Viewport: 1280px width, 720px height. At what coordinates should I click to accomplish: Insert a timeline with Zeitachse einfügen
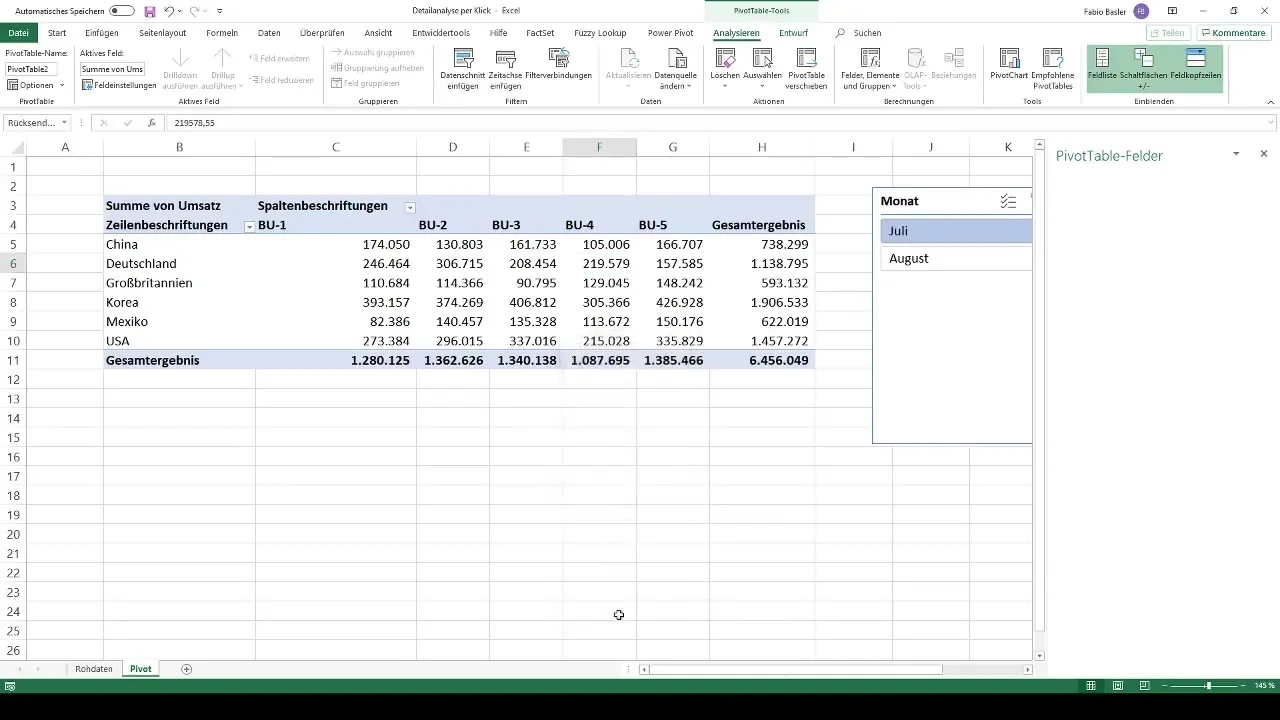(x=506, y=68)
